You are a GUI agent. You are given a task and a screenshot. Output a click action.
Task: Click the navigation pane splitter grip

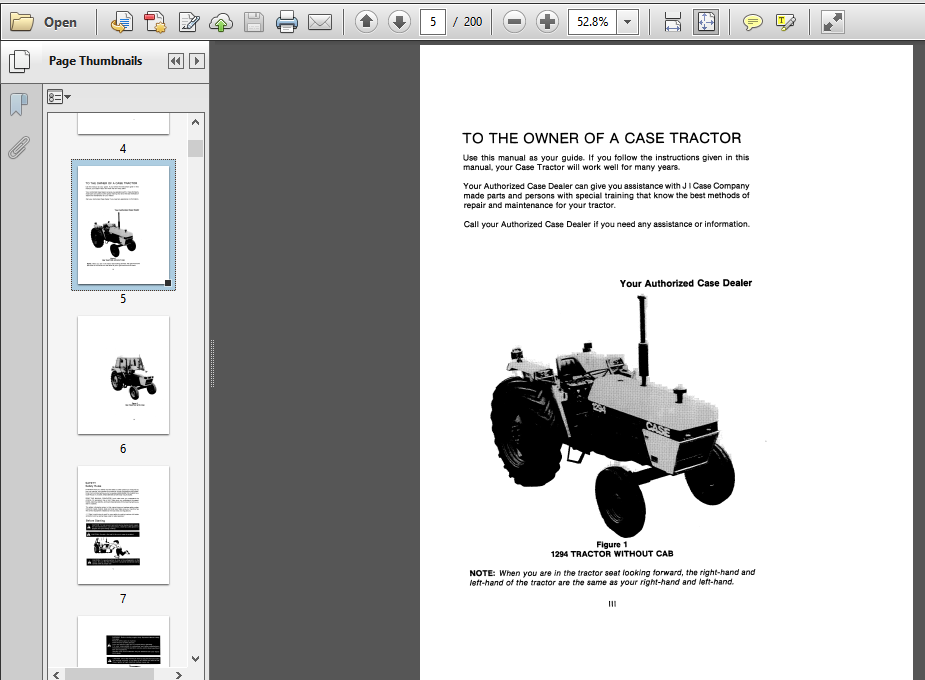coord(212,363)
